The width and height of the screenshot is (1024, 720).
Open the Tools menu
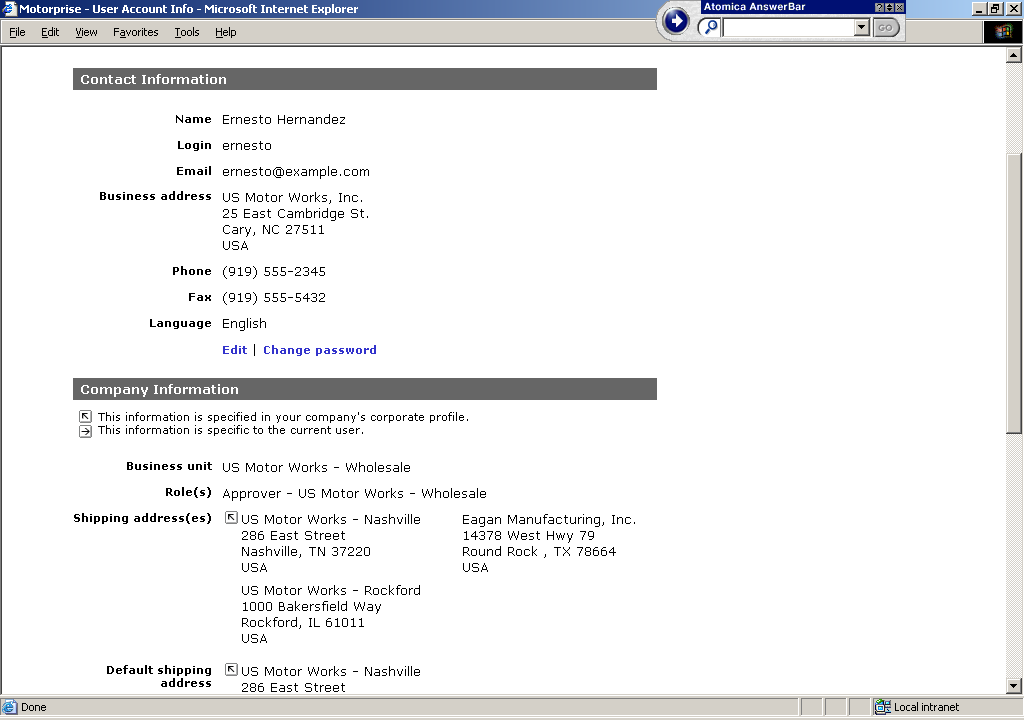point(187,32)
